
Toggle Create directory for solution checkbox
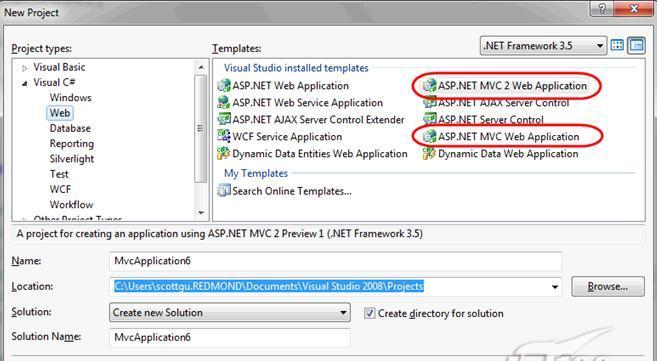coord(369,313)
